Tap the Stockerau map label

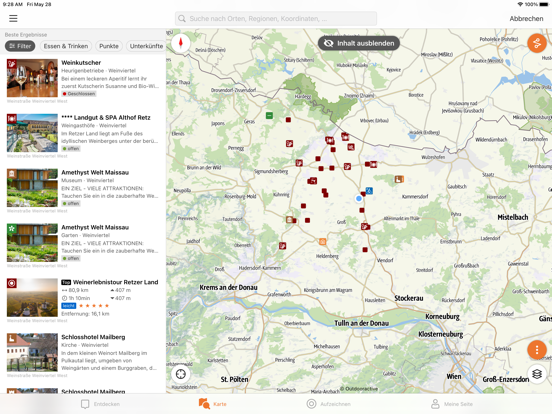click(x=408, y=298)
